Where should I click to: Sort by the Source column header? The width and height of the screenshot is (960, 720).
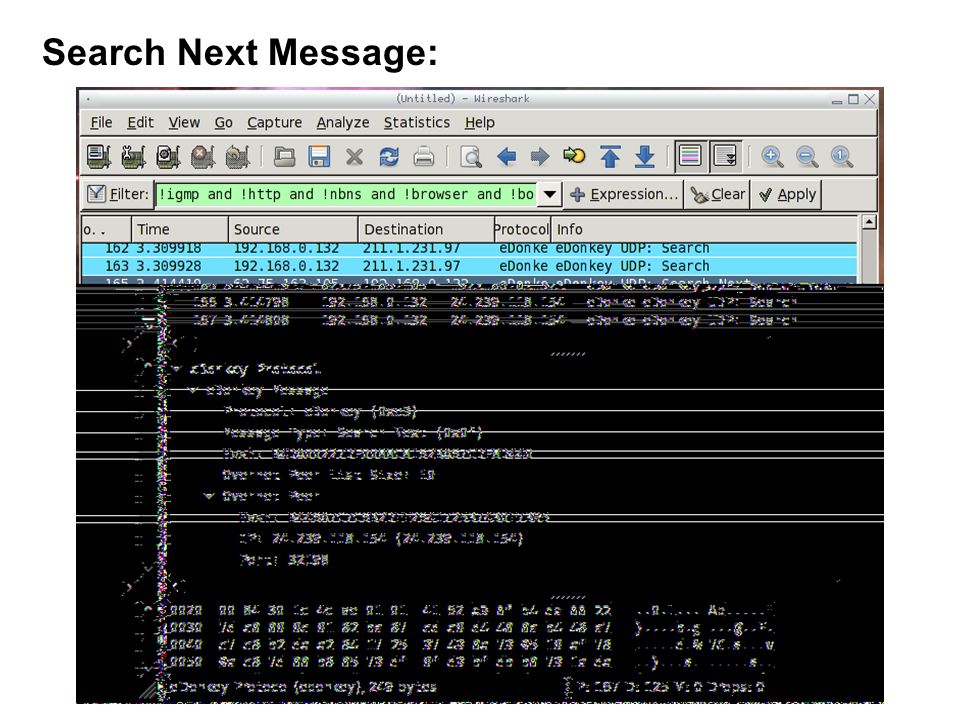pyautogui.click(x=293, y=229)
